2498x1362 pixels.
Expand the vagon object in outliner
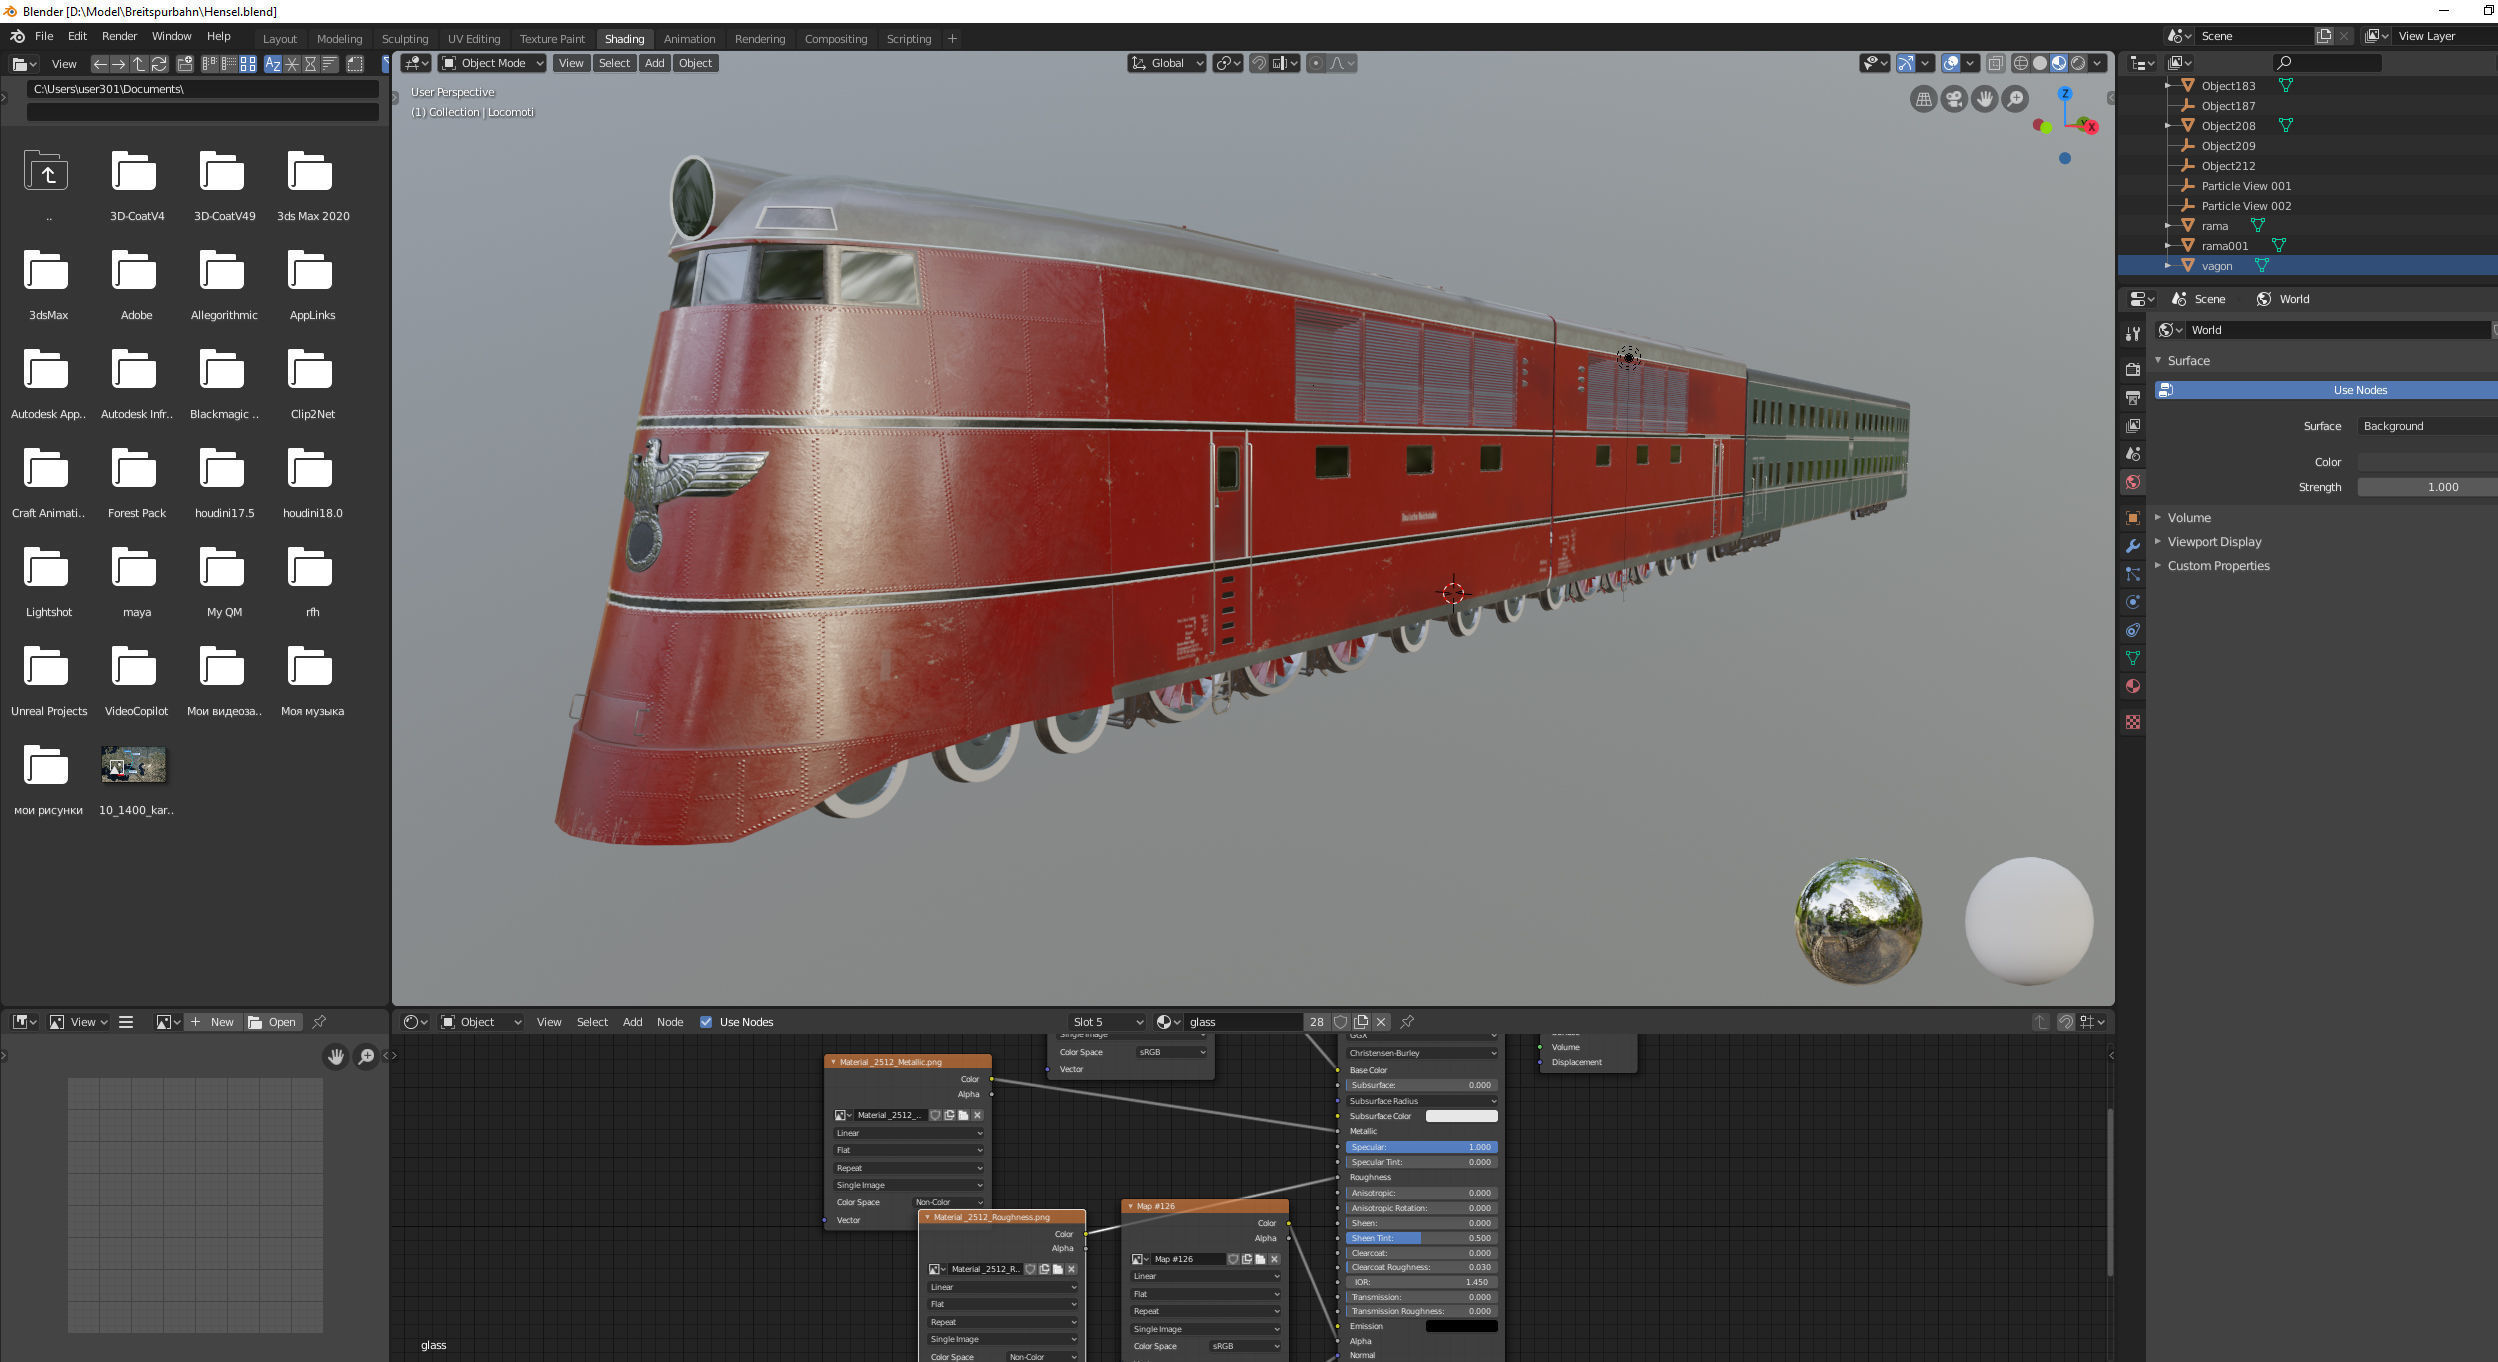2167,266
